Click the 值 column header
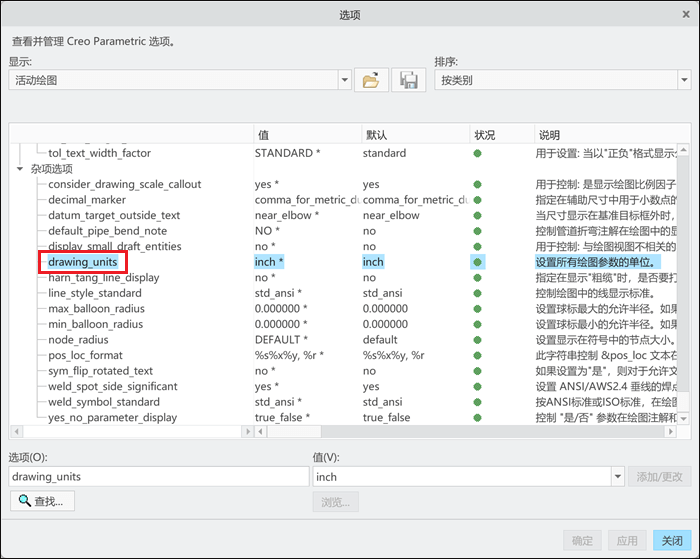 pyautogui.click(x=307, y=134)
